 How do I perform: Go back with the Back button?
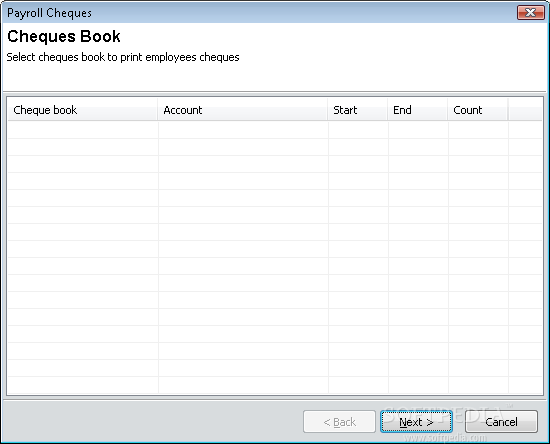coord(339,422)
